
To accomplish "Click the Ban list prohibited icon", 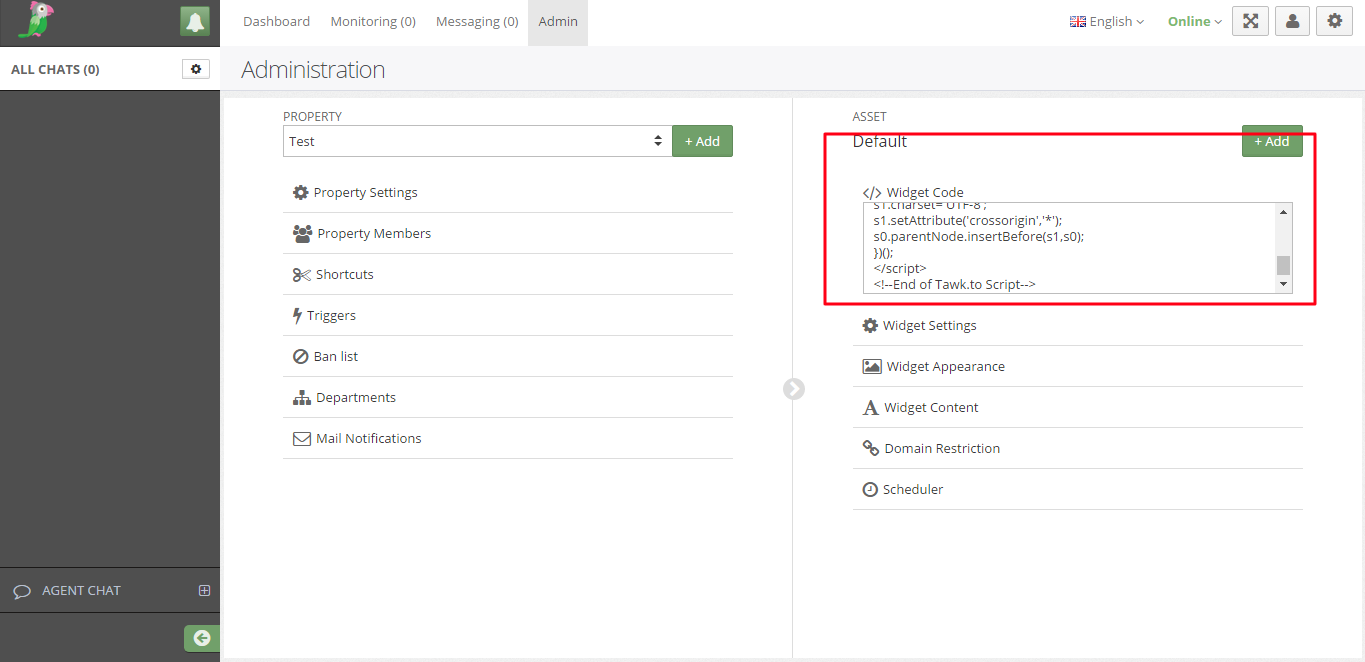I will 300,356.
